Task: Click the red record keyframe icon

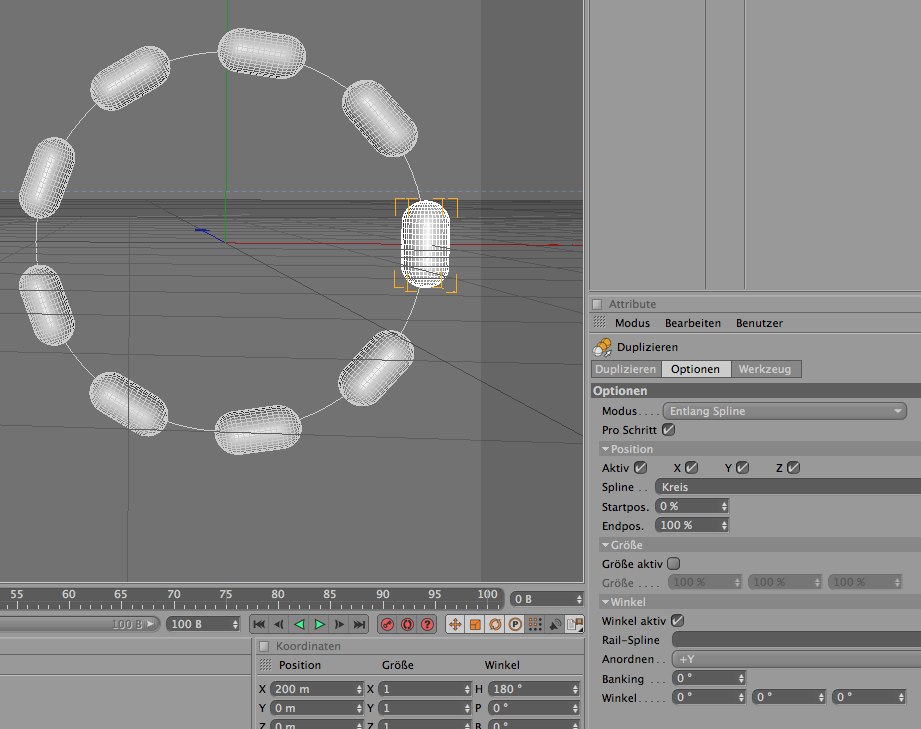Action: pos(387,624)
